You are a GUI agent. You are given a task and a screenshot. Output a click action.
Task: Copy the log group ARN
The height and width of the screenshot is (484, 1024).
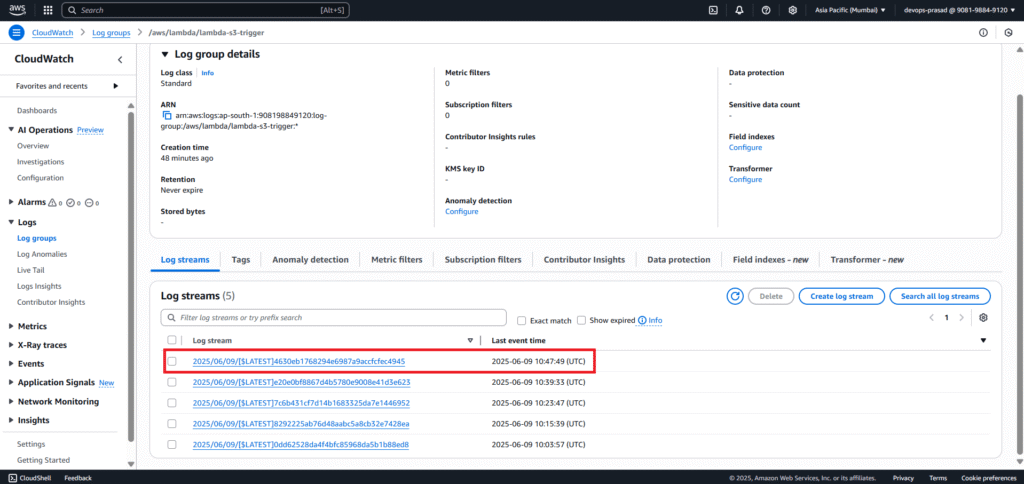(167, 116)
